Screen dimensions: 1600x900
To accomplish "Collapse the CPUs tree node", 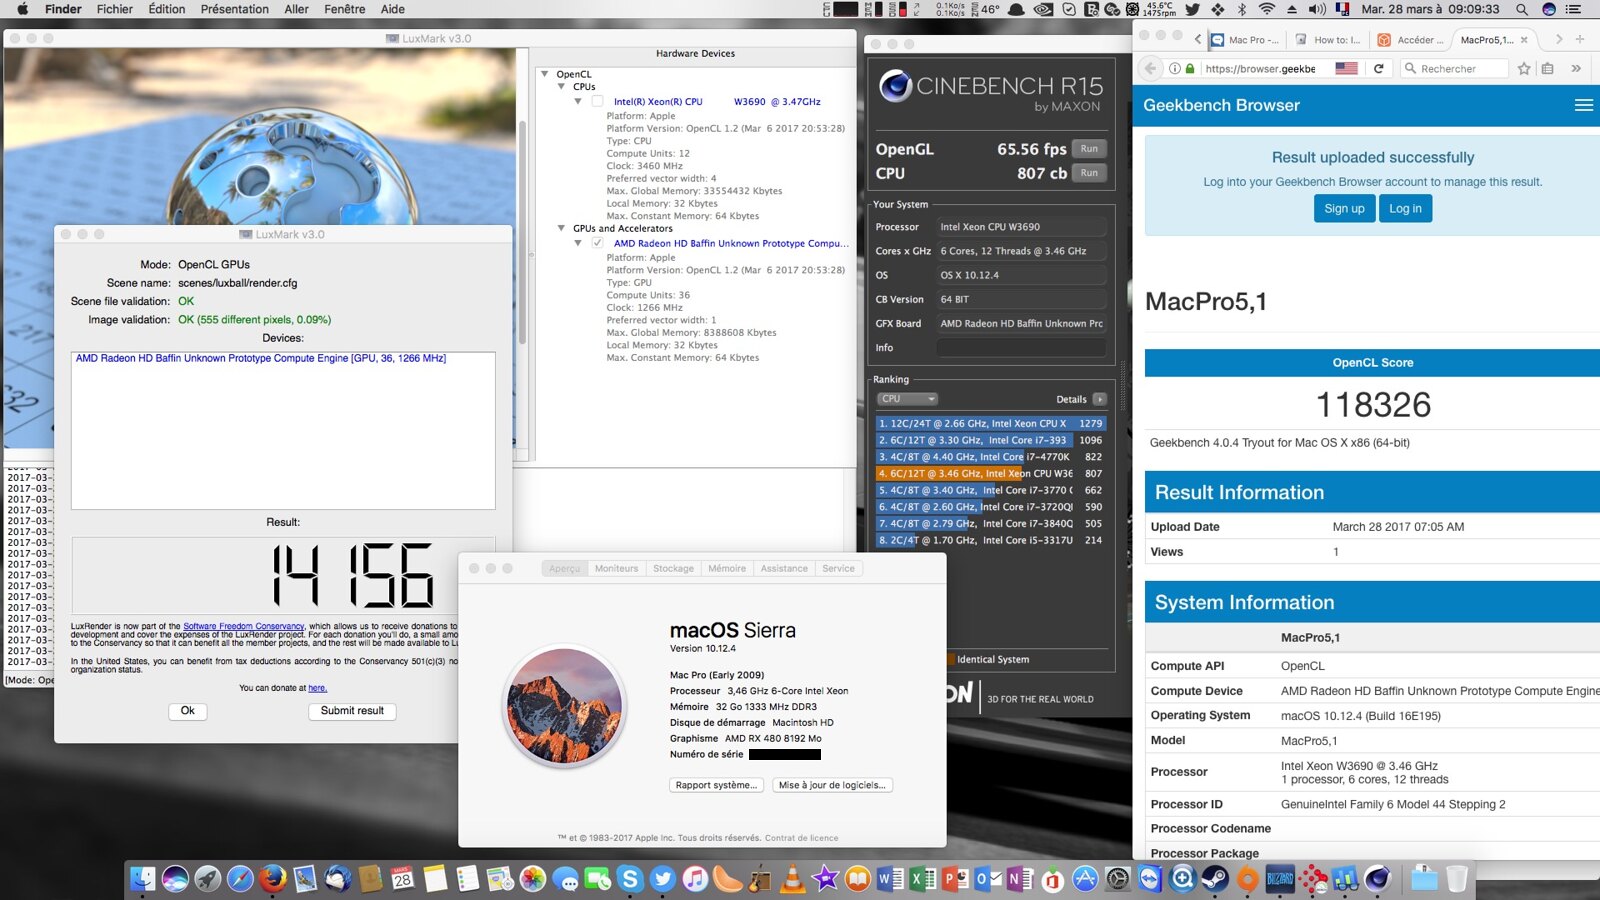I will 562,87.
